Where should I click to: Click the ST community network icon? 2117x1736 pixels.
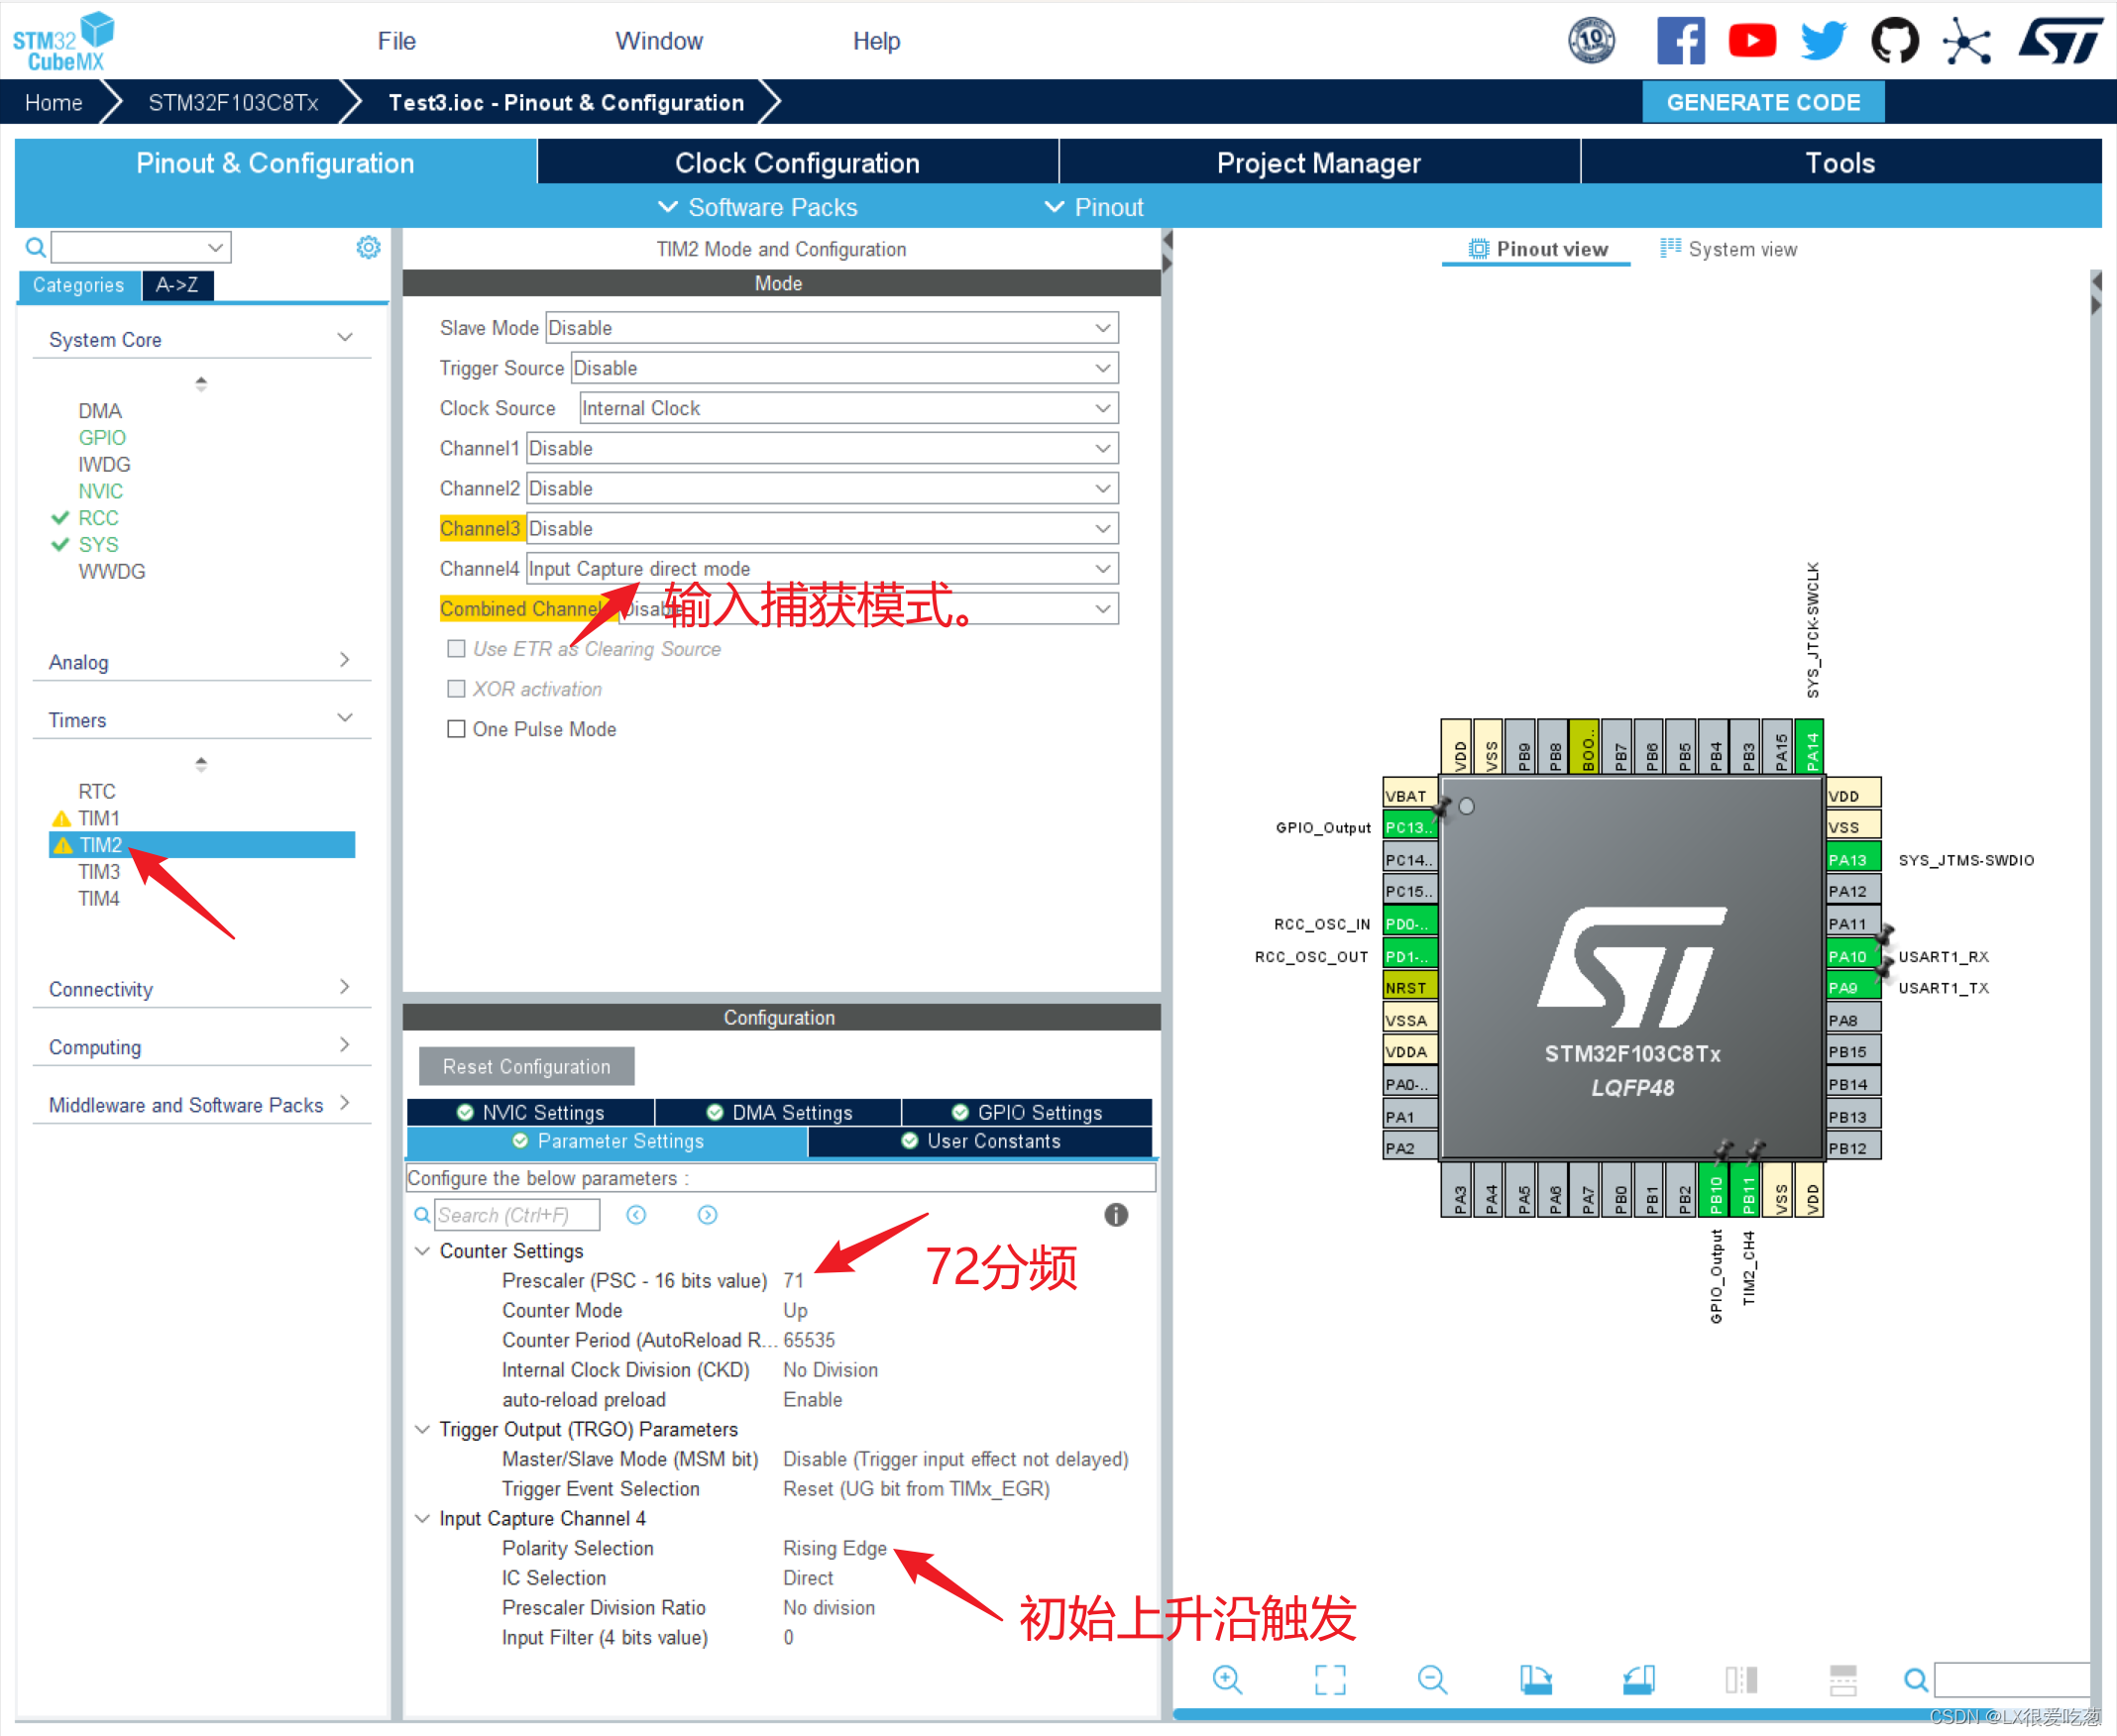1966,41
